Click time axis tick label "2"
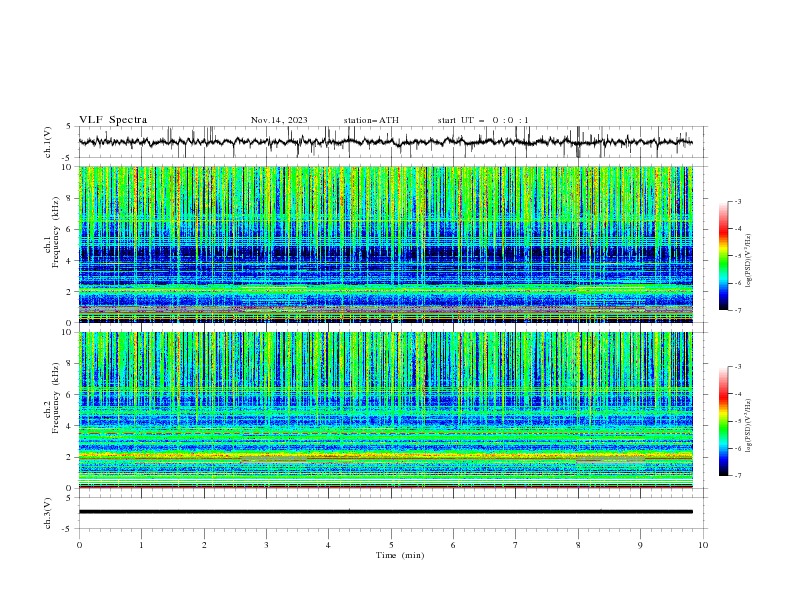Screen dimensions: 792x612 [x=204, y=545]
